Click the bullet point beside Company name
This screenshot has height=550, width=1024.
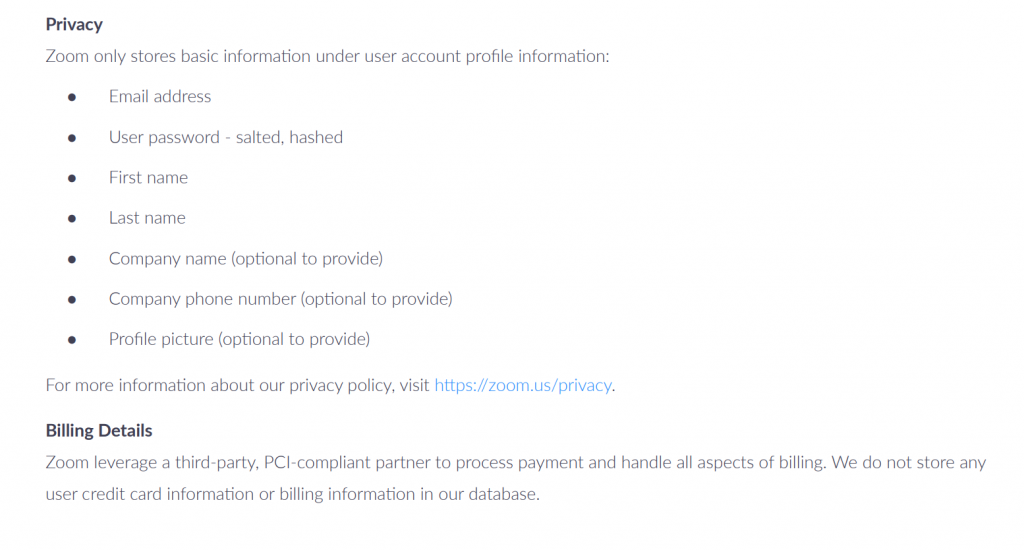click(72, 259)
